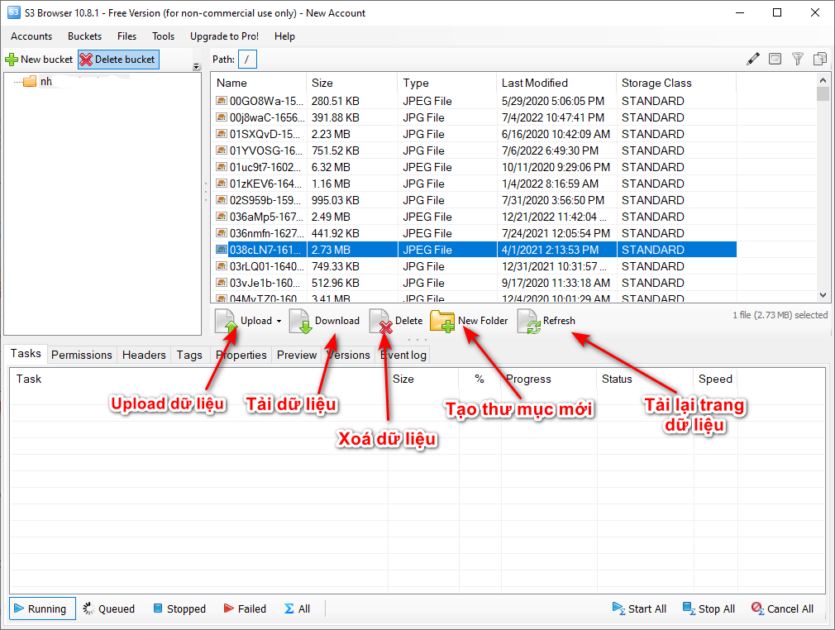Open the Upload dropdown arrow
835x630 pixels.
coord(279,321)
